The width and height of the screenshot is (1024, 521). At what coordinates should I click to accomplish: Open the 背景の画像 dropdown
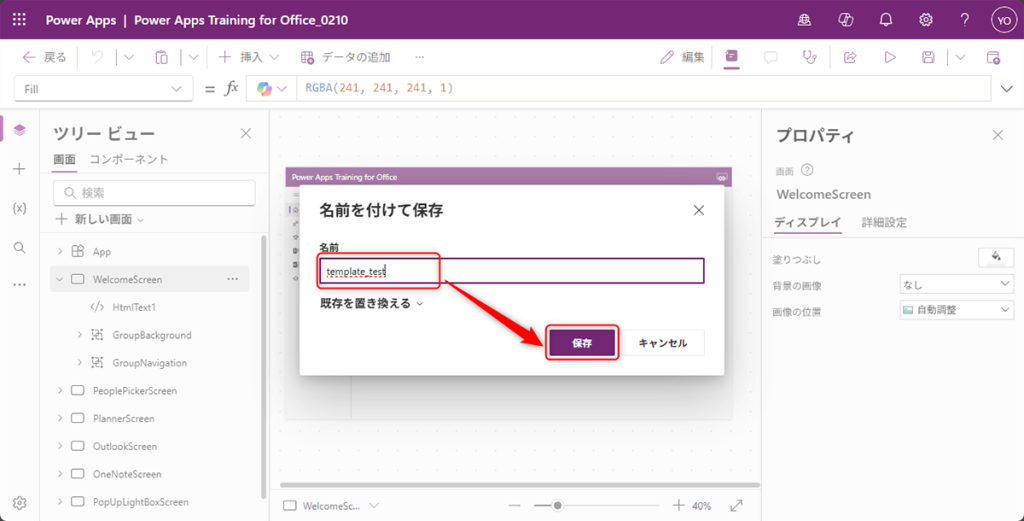tap(957, 284)
